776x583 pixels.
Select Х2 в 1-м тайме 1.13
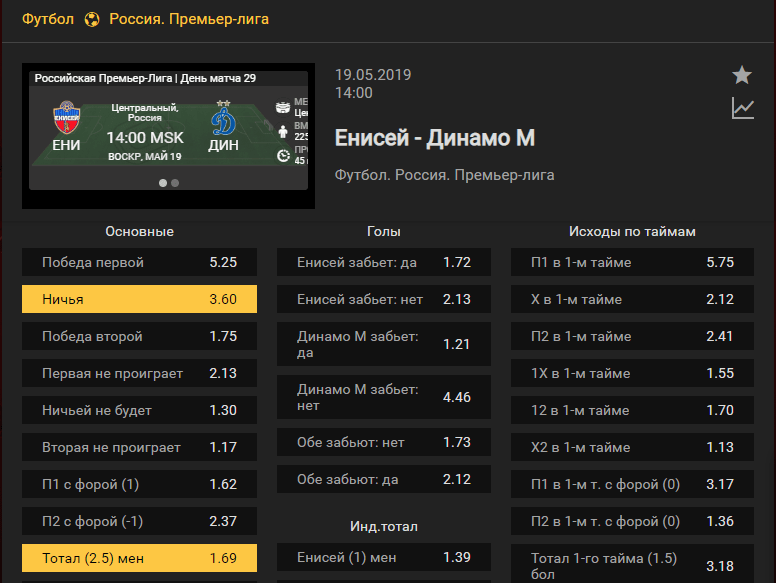tap(632, 447)
